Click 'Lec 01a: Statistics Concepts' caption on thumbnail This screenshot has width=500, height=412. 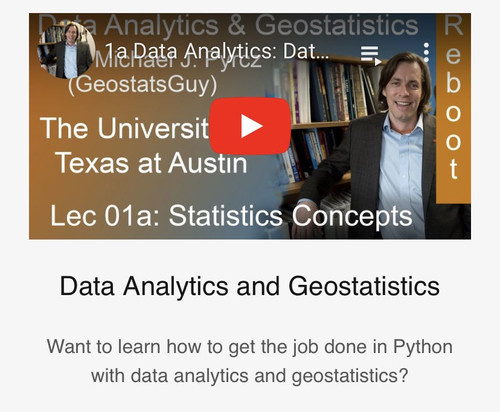pyautogui.click(x=231, y=216)
